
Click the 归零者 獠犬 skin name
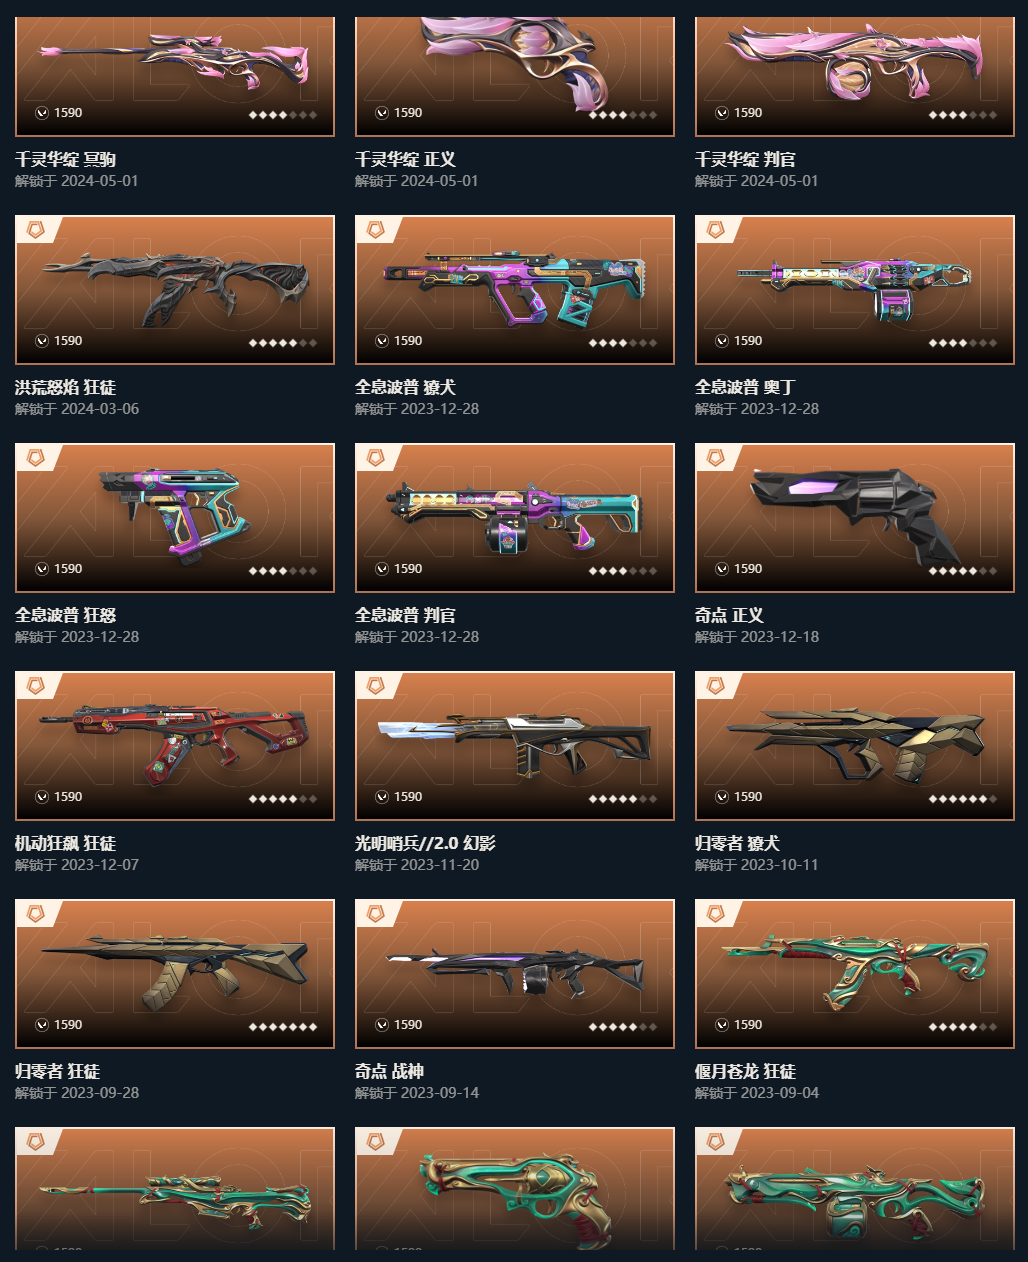(737, 843)
